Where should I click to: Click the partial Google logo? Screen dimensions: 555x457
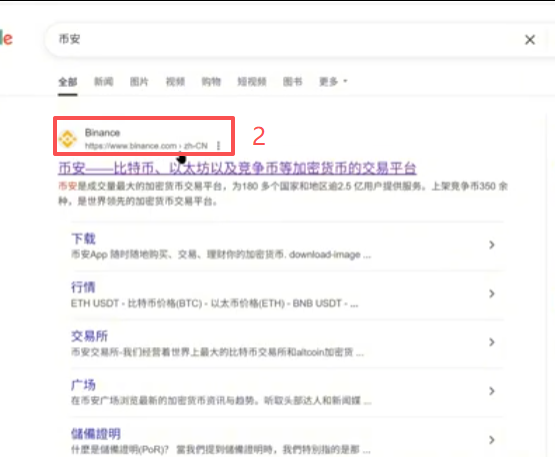[x=6, y=38]
